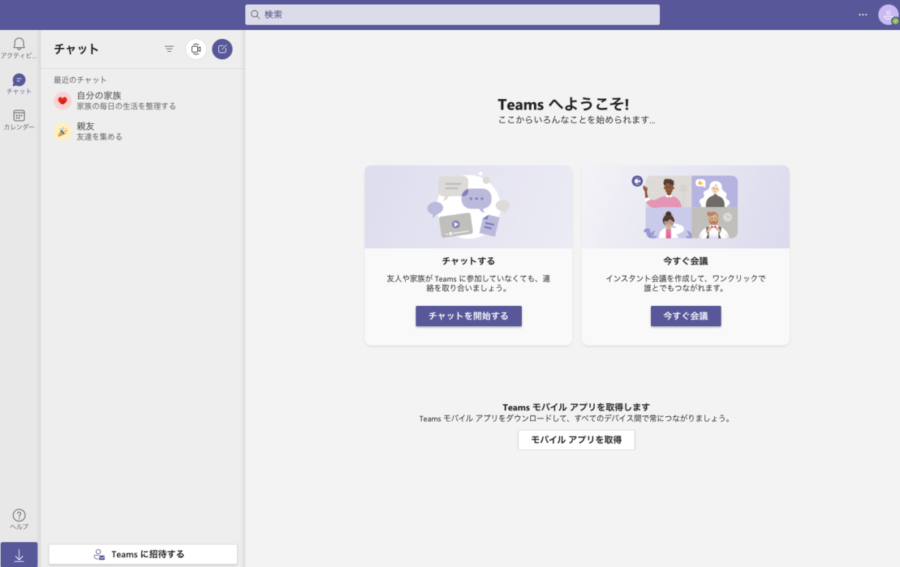The width and height of the screenshot is (900, 567).
Task: Click the 今すぐ会議 purple button
Action: [685, 316]
